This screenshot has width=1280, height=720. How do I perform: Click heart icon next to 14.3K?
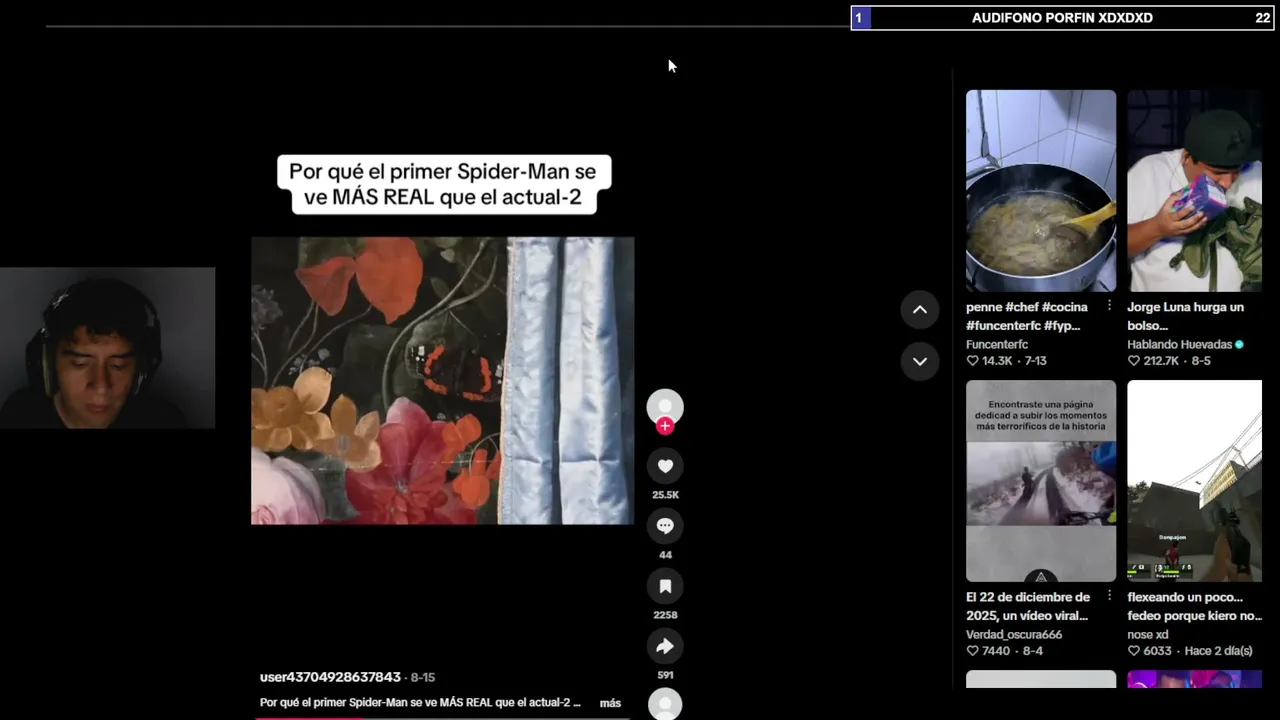(x=972, y=361)
